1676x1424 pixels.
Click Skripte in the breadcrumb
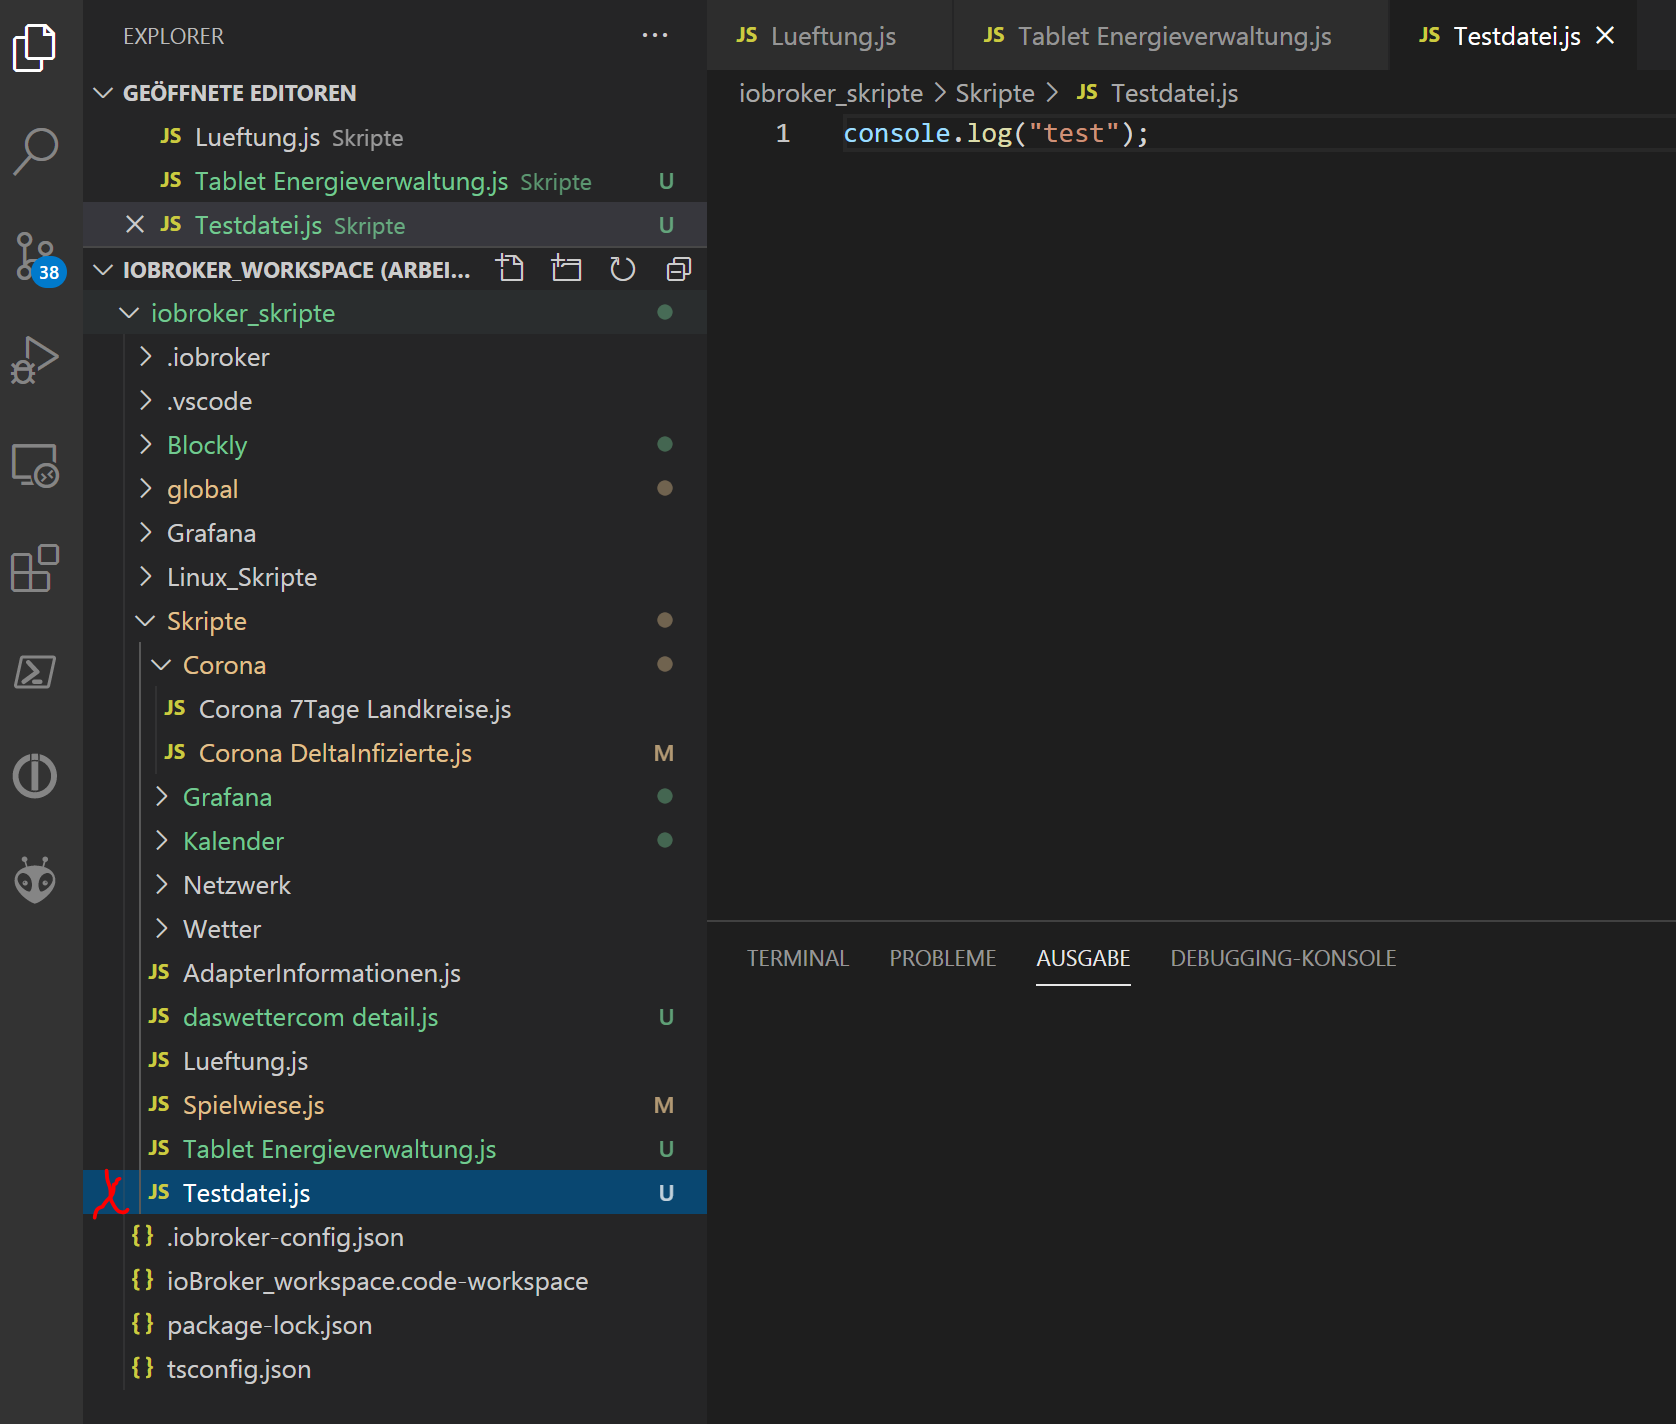coord(994,93)
